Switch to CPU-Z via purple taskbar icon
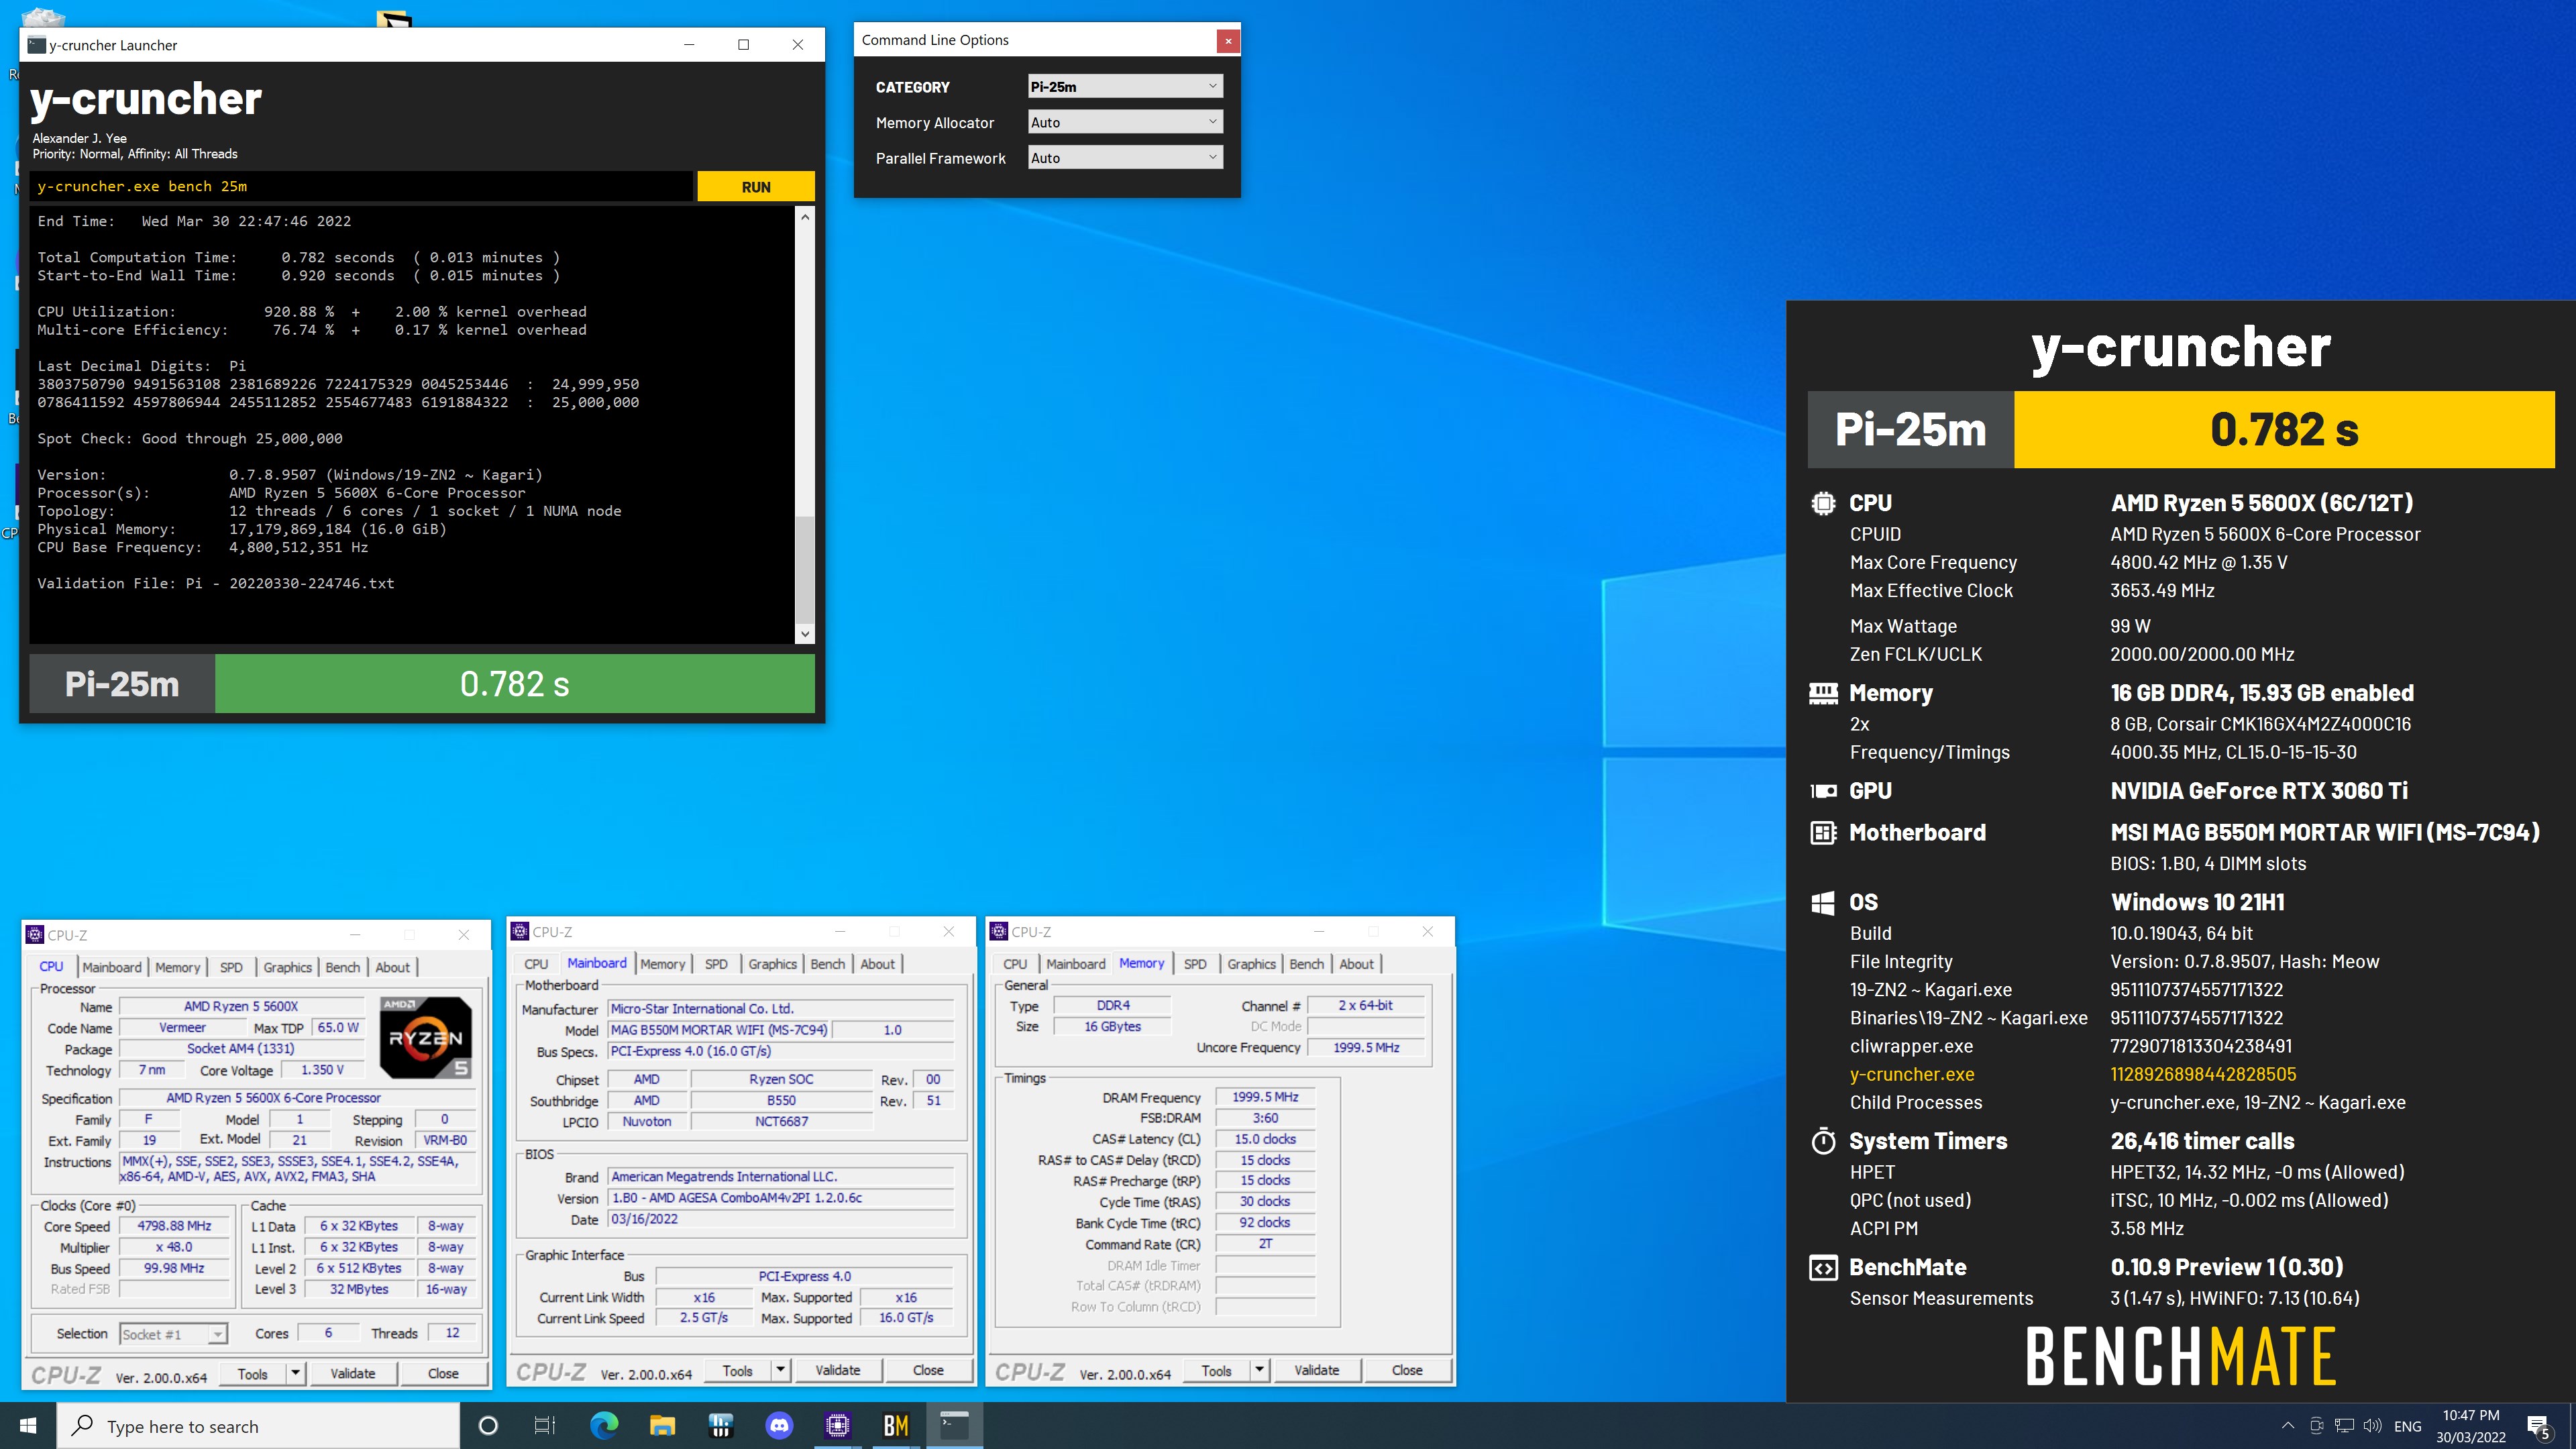 (837, 1426)
